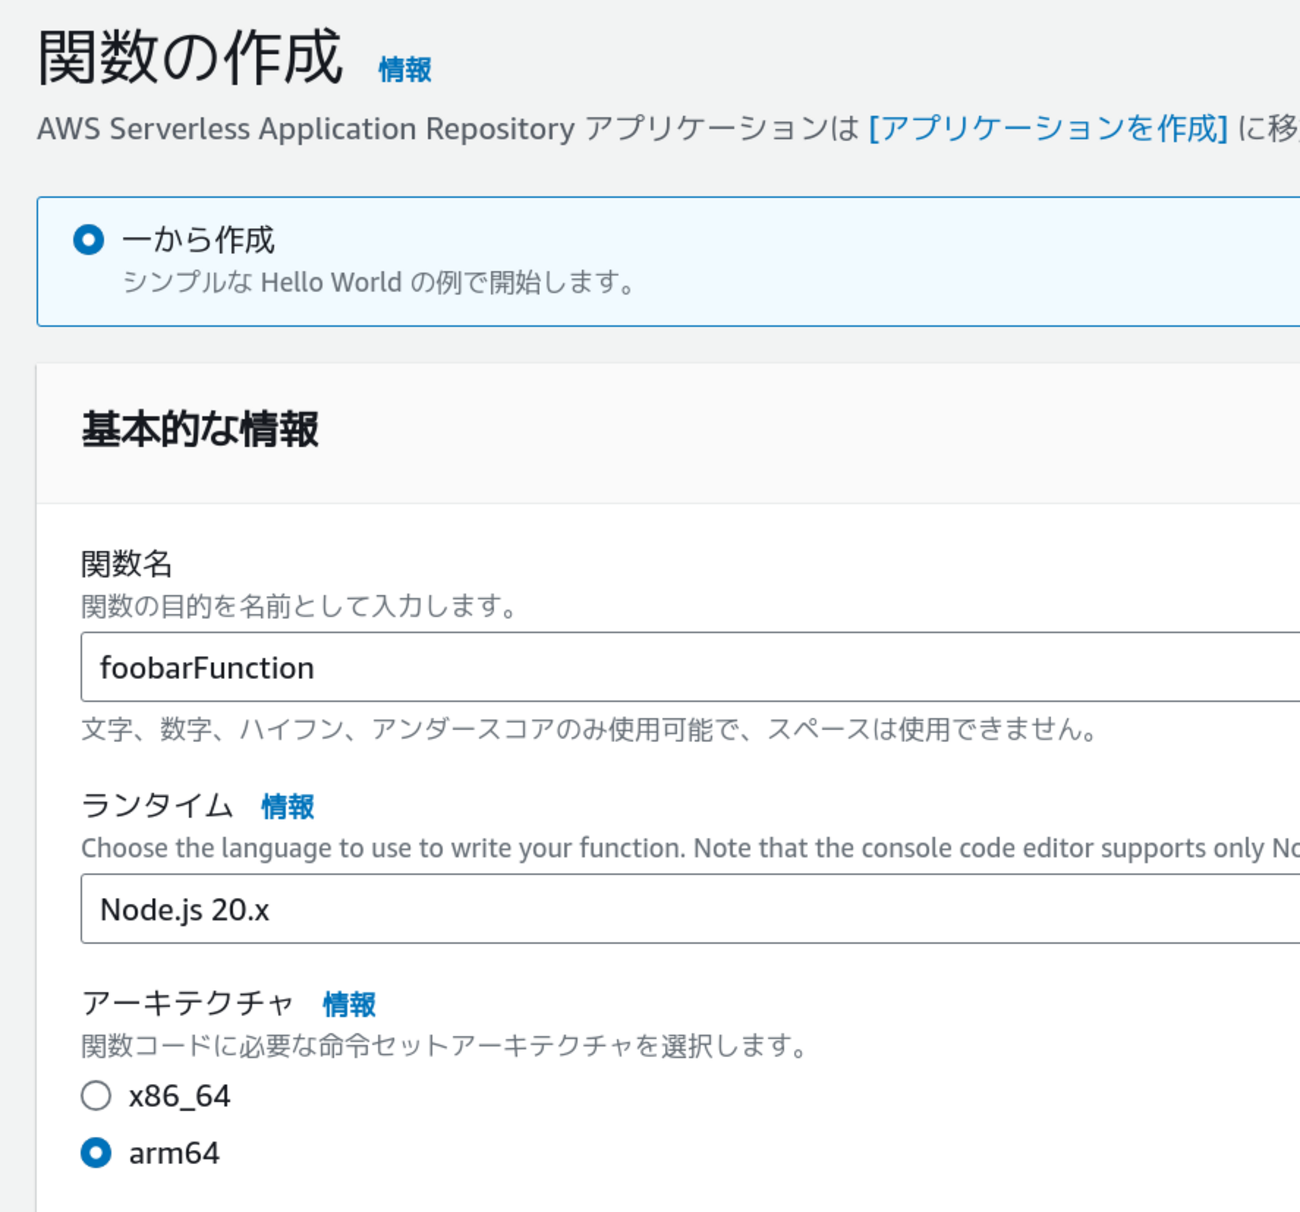This screenshot has width=1300, height=1212.
Task: Click the Node.js 20.x selected value
Action: [183, 909]
